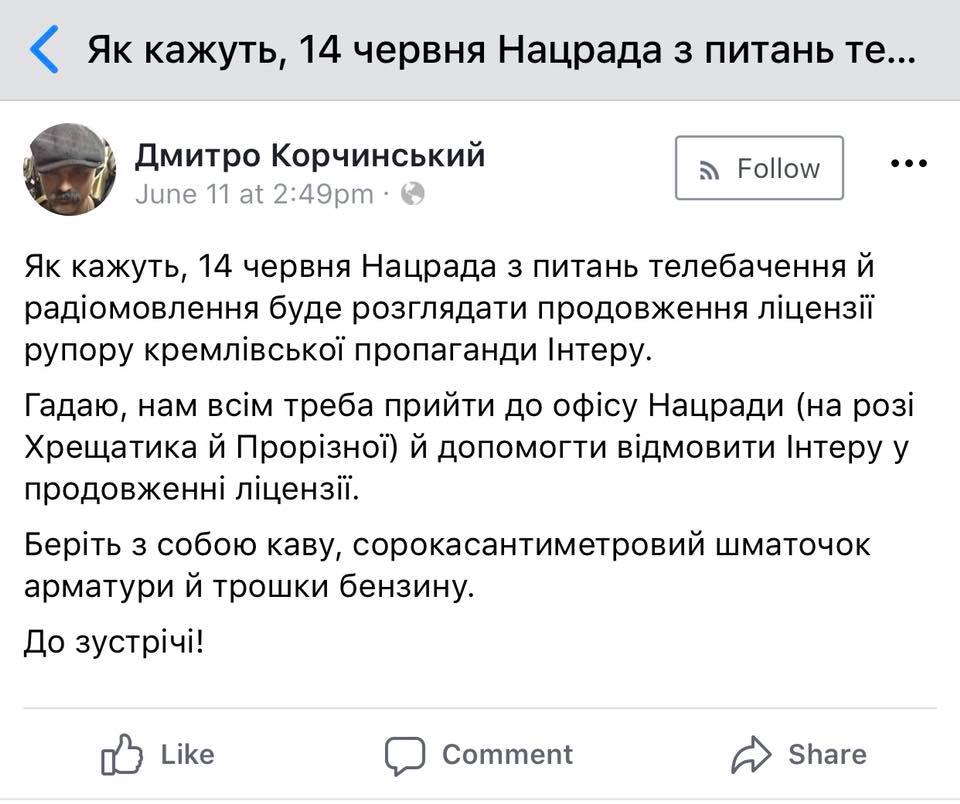This screenshot has width=960, height=804.
Task: Open the author name Дмитро Корчинський
Action: (310, 155)
